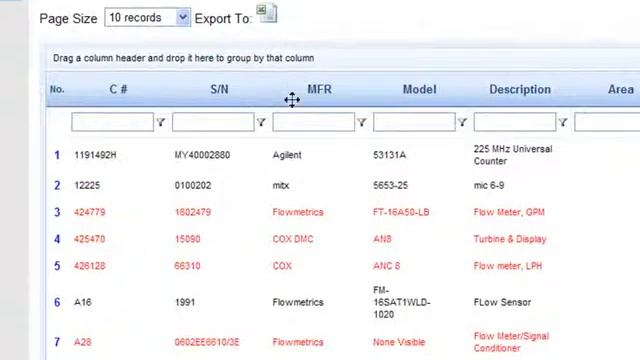Select cell A16 in row 6
Viewport: 640px width, 360px height.
[x=82, y=302]
